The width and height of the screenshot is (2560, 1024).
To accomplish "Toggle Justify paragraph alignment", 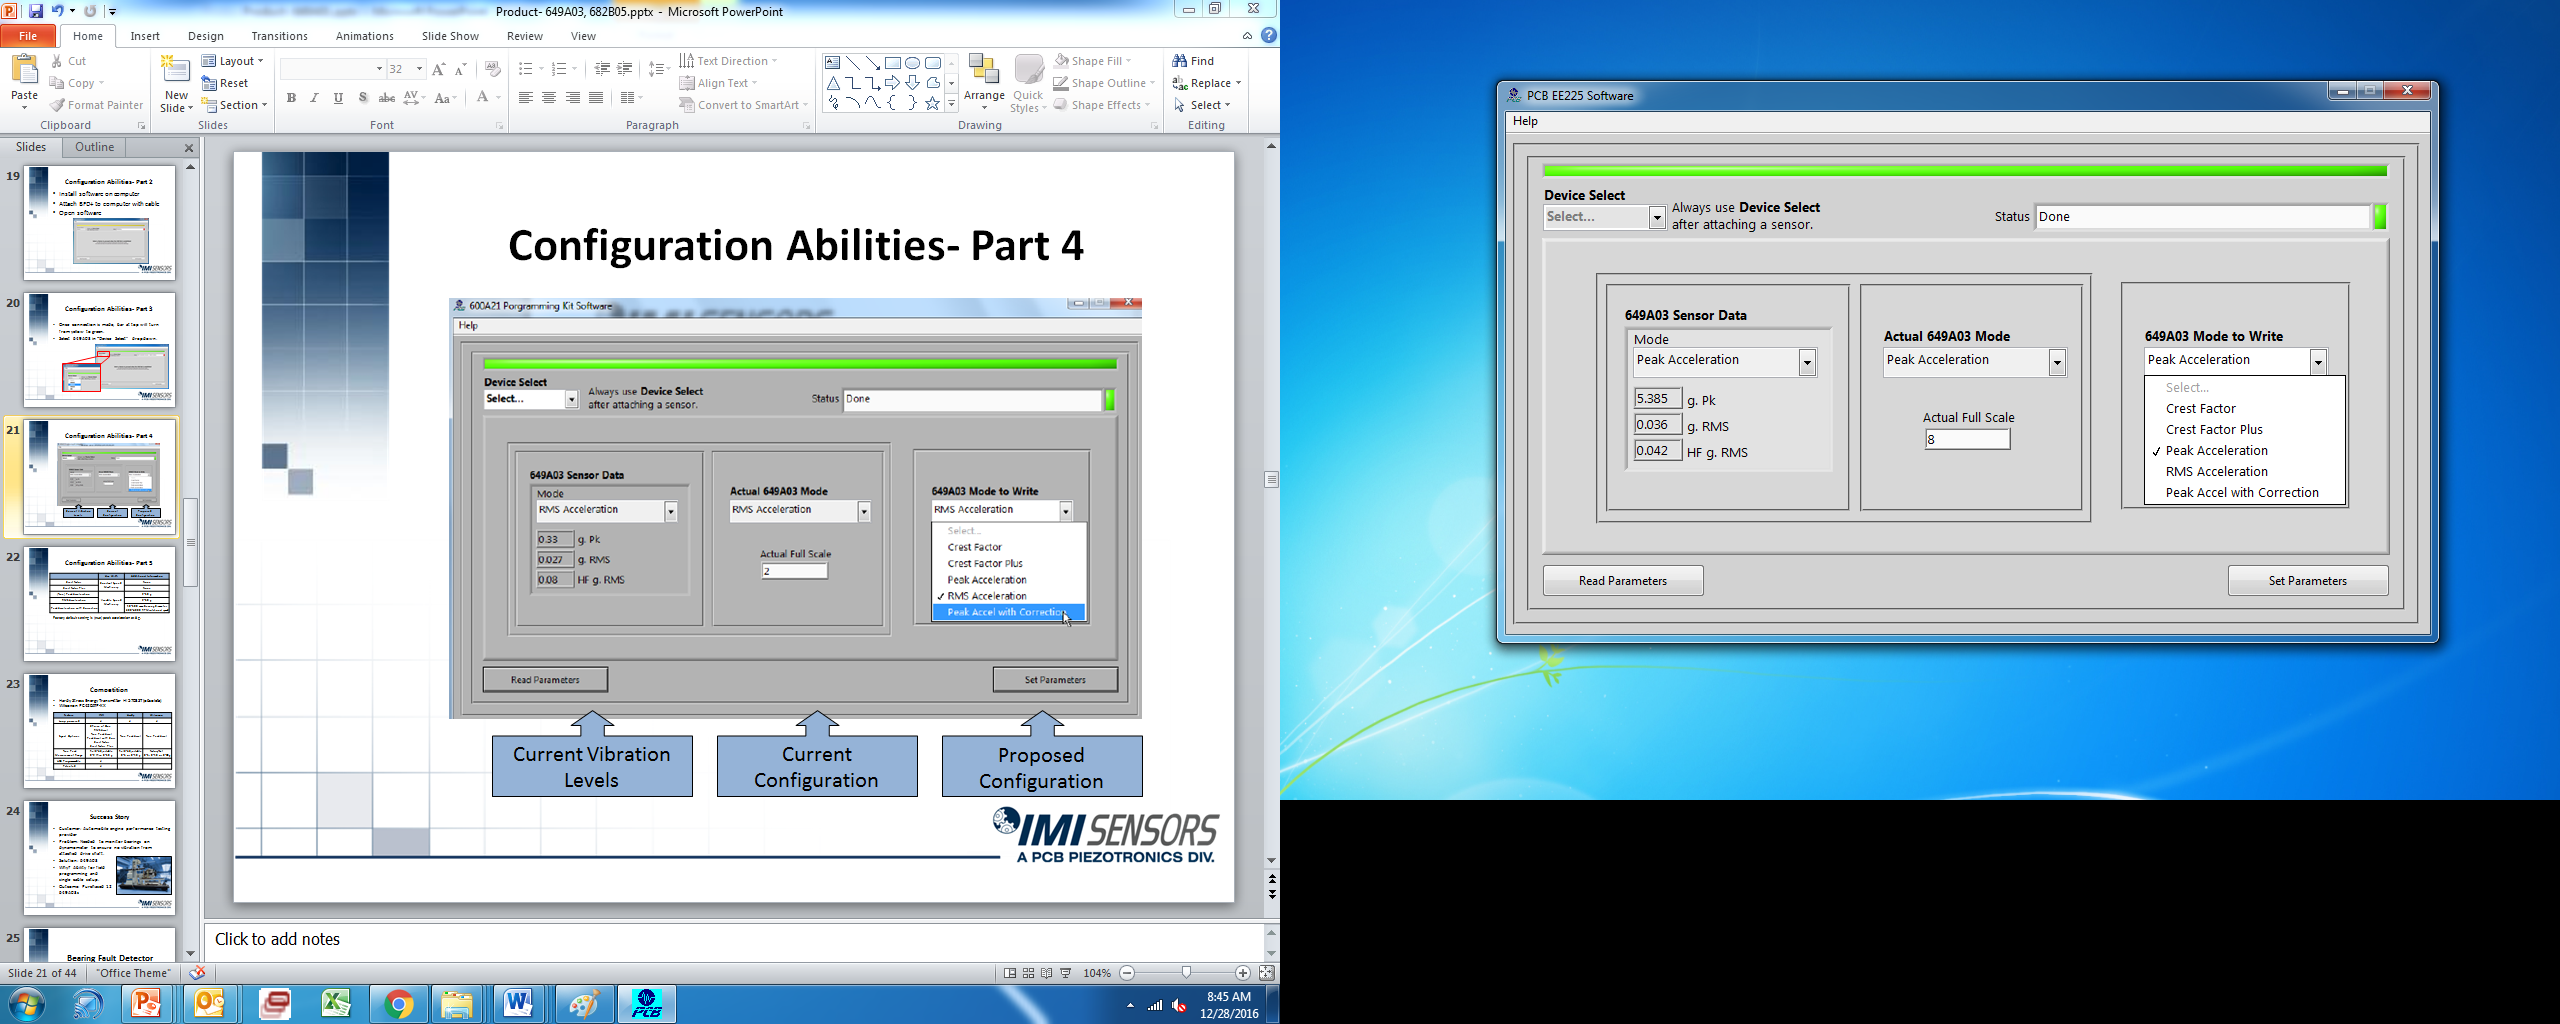I will coord(597,98).
